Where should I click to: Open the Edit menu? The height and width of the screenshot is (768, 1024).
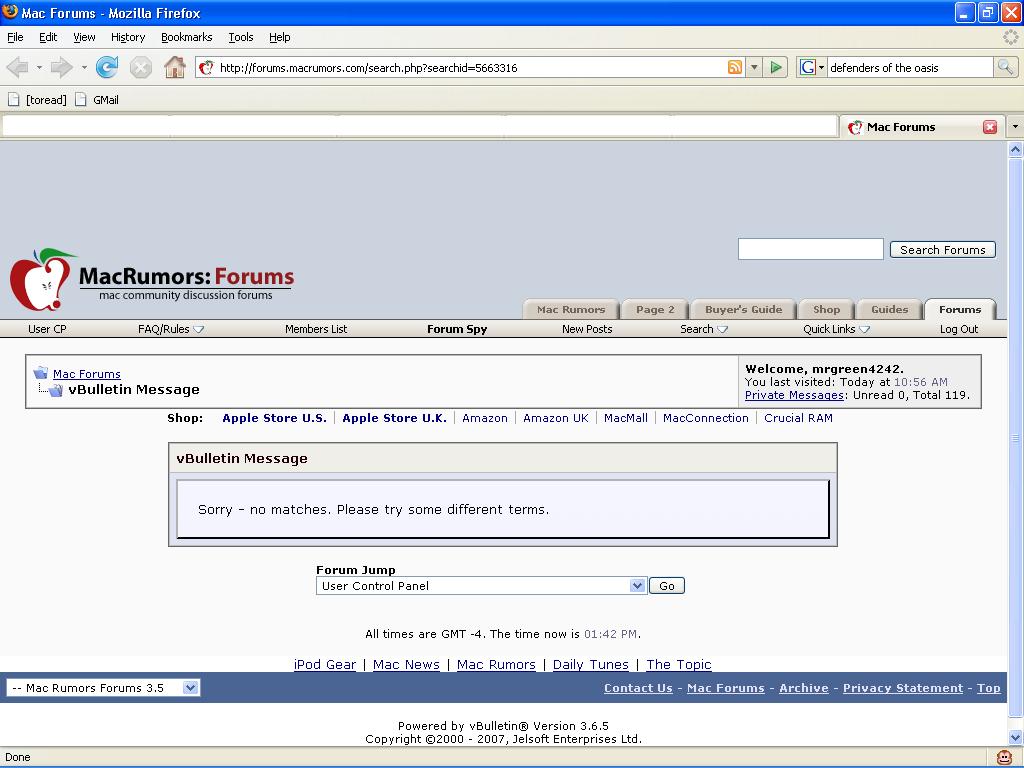48,37
